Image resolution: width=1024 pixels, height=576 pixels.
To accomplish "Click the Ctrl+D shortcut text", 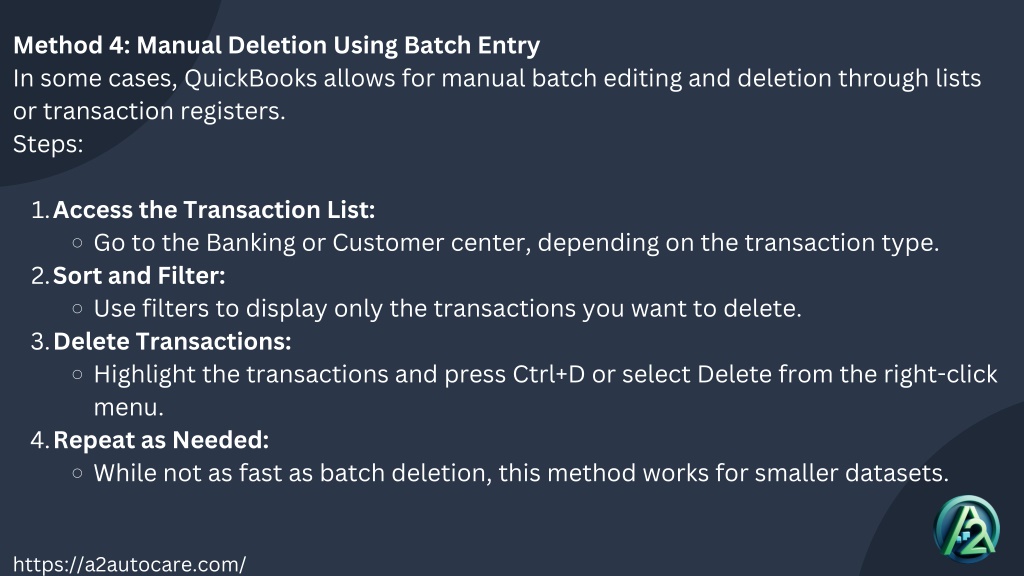I will (x=549, y=374).
